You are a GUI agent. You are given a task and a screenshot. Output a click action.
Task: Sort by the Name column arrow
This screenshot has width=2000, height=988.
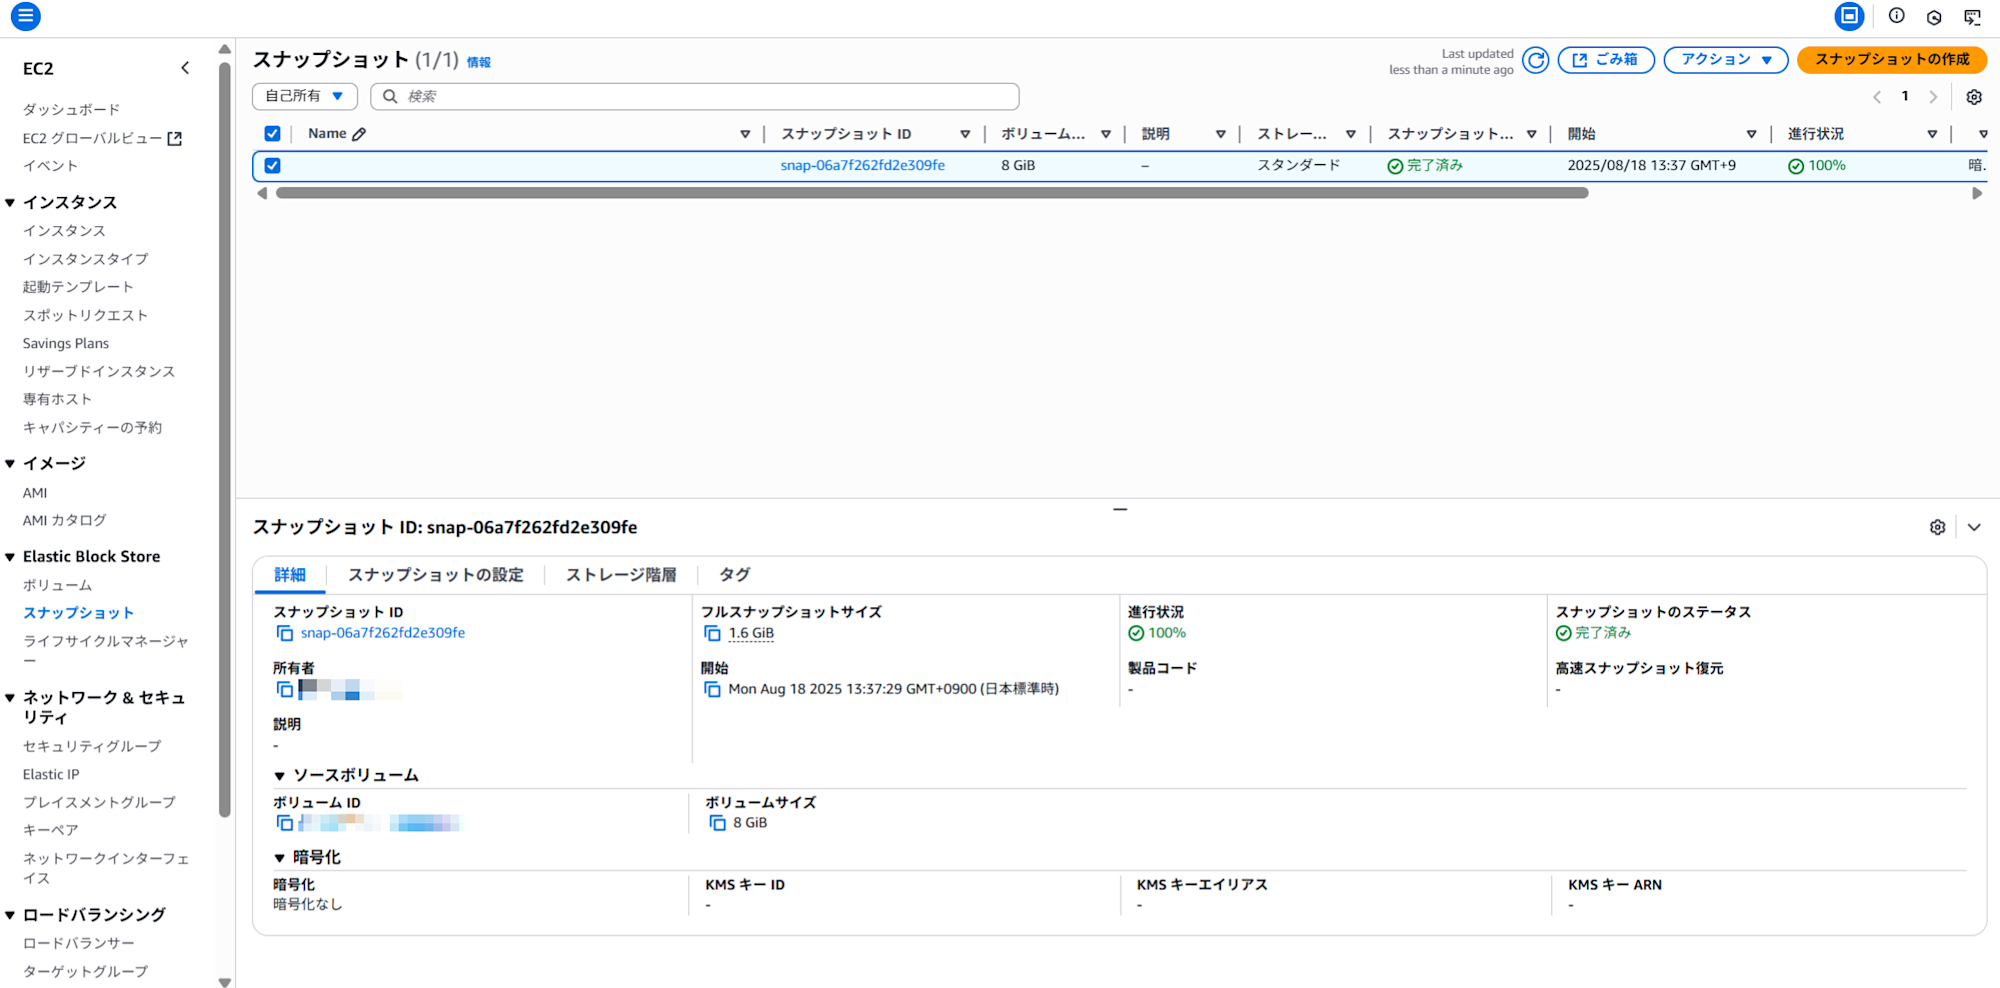click(x=745, y=134)
